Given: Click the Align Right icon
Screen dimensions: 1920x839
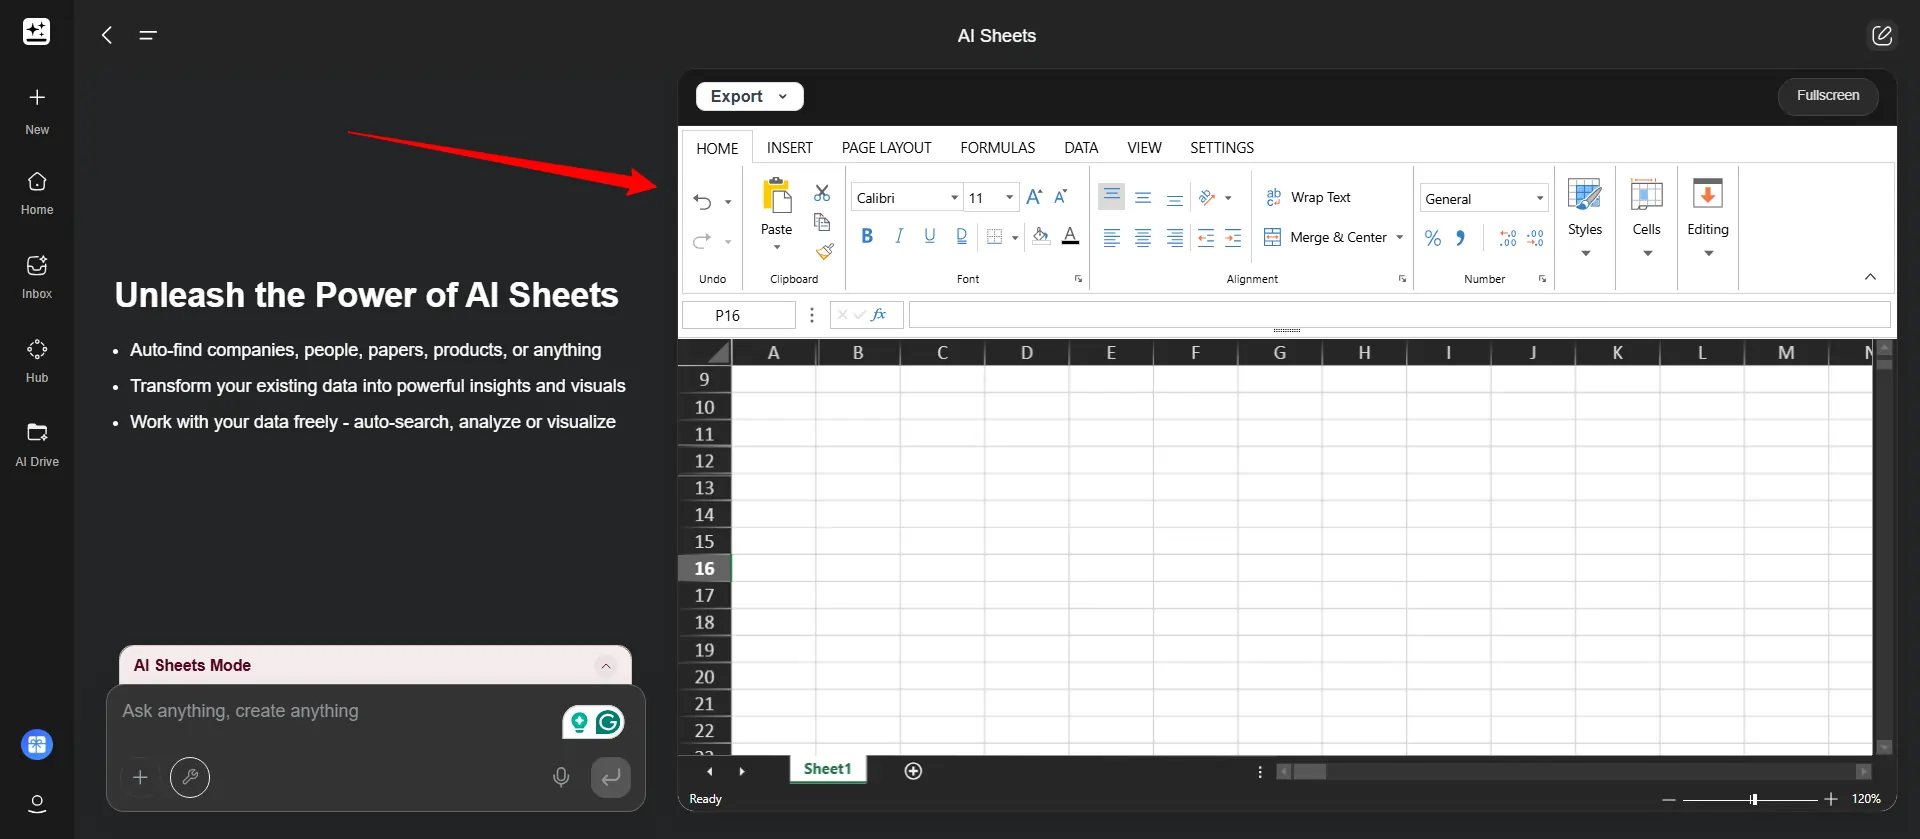Looking at the screenshot, I should pos(1175,237).
